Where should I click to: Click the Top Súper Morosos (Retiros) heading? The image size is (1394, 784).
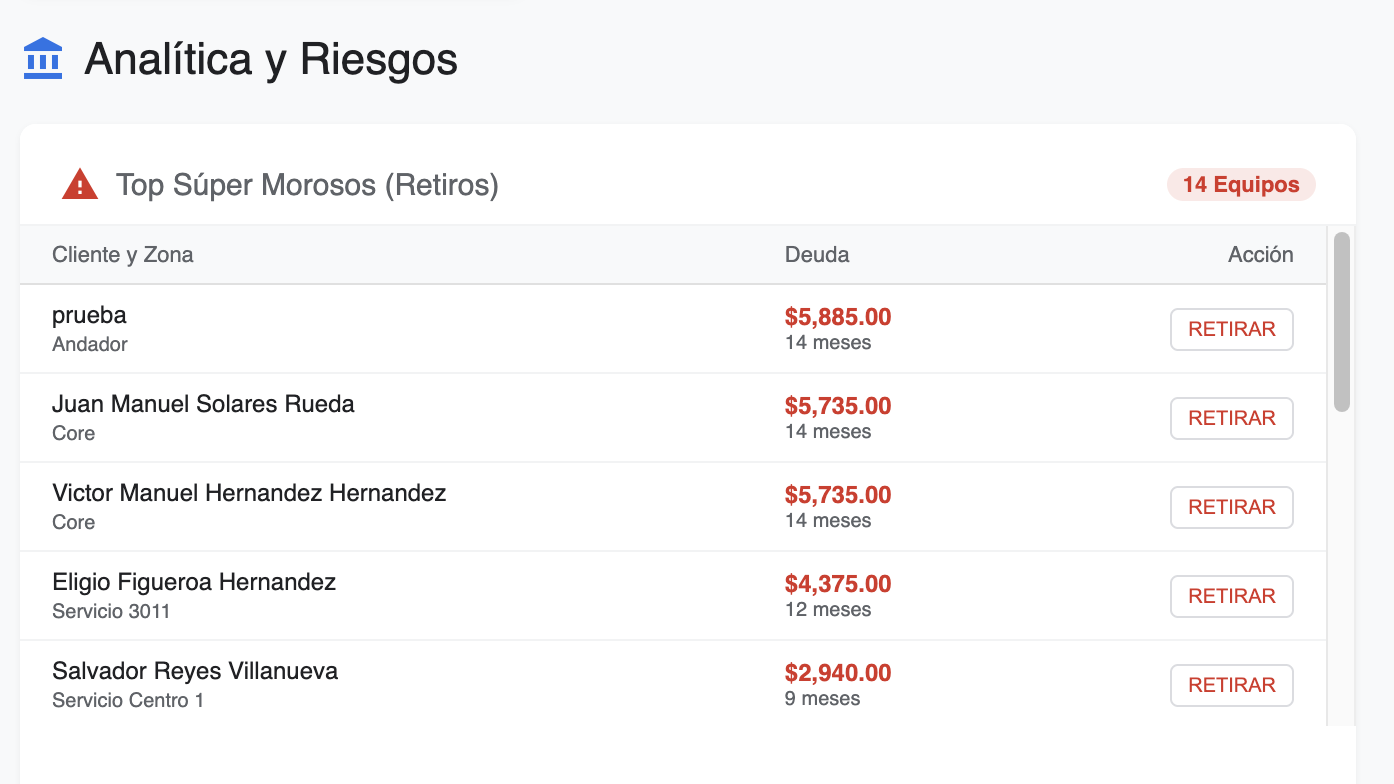pos(307,185)
